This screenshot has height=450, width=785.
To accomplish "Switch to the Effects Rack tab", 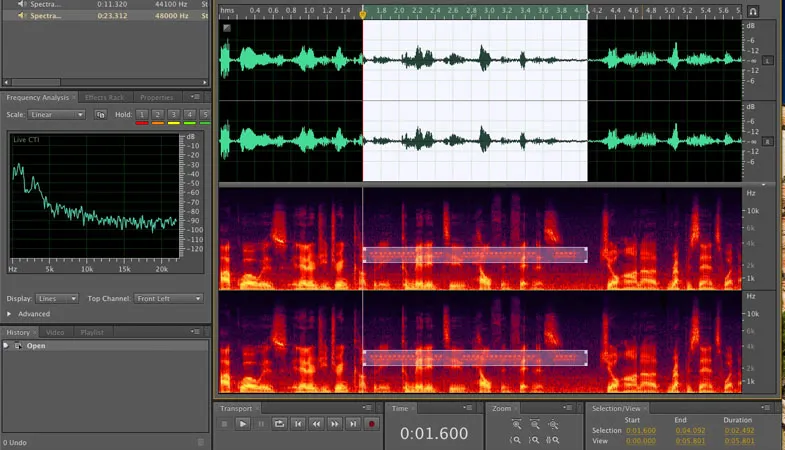I will coord(105,97).
